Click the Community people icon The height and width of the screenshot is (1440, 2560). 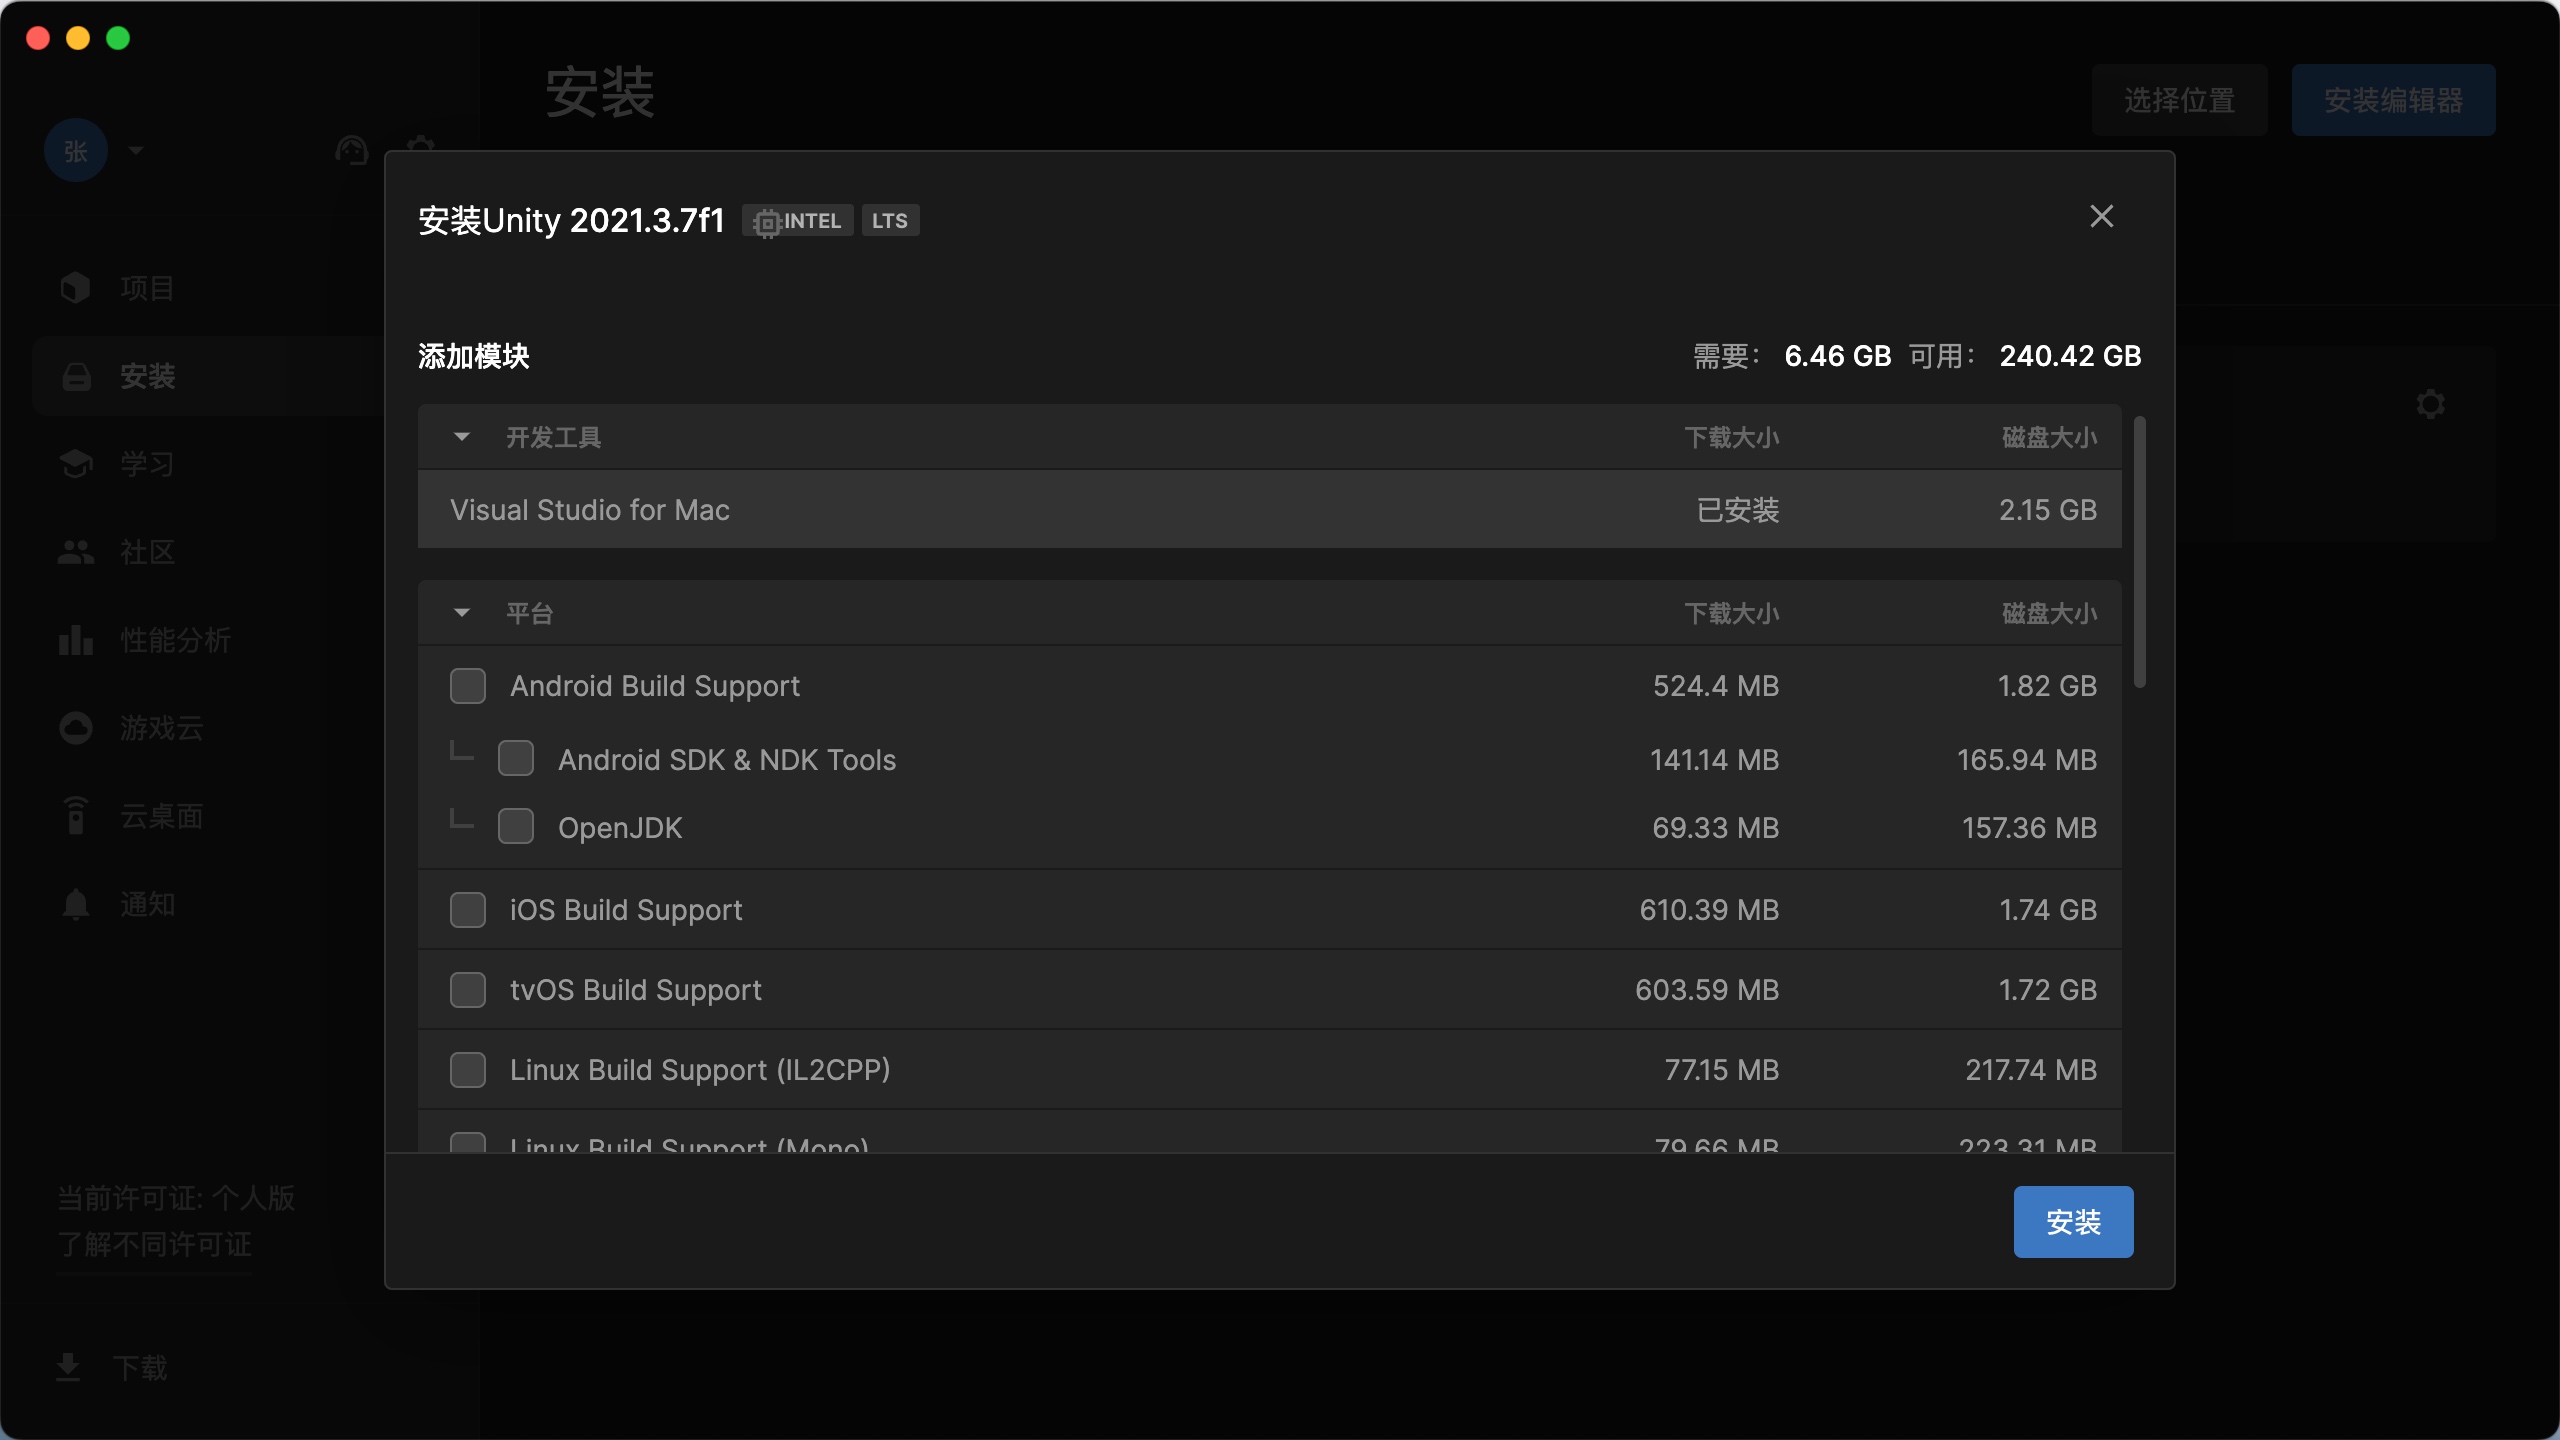click(75, 552)
